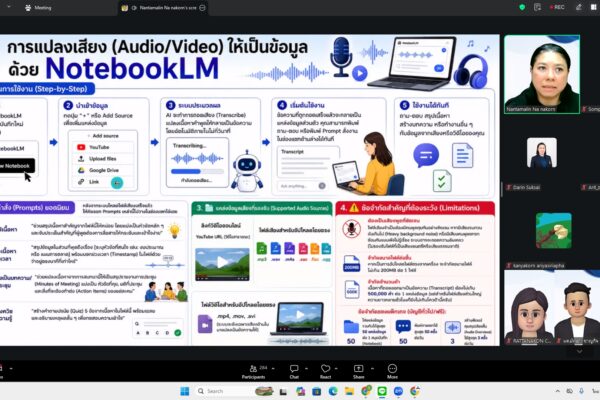Screen dimensions: 600x400
Task: Open shared-screen options icon on the tab
Action: tap(203, 8)
